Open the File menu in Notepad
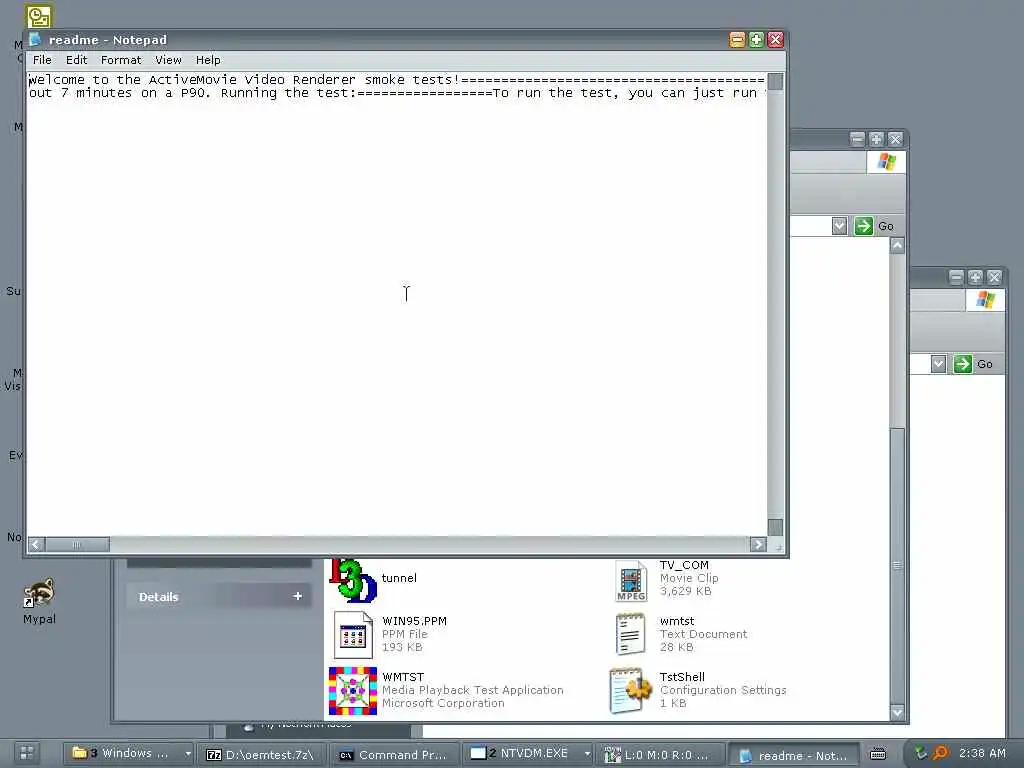 (x=42, y=60)
